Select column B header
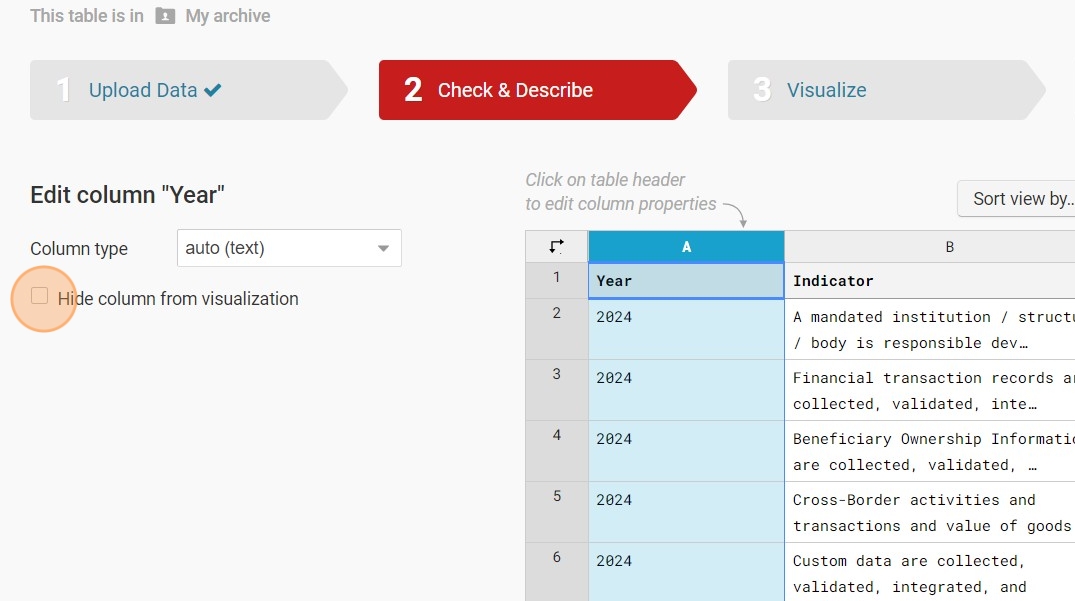The image size is (1075, 601). coord(930,246)
